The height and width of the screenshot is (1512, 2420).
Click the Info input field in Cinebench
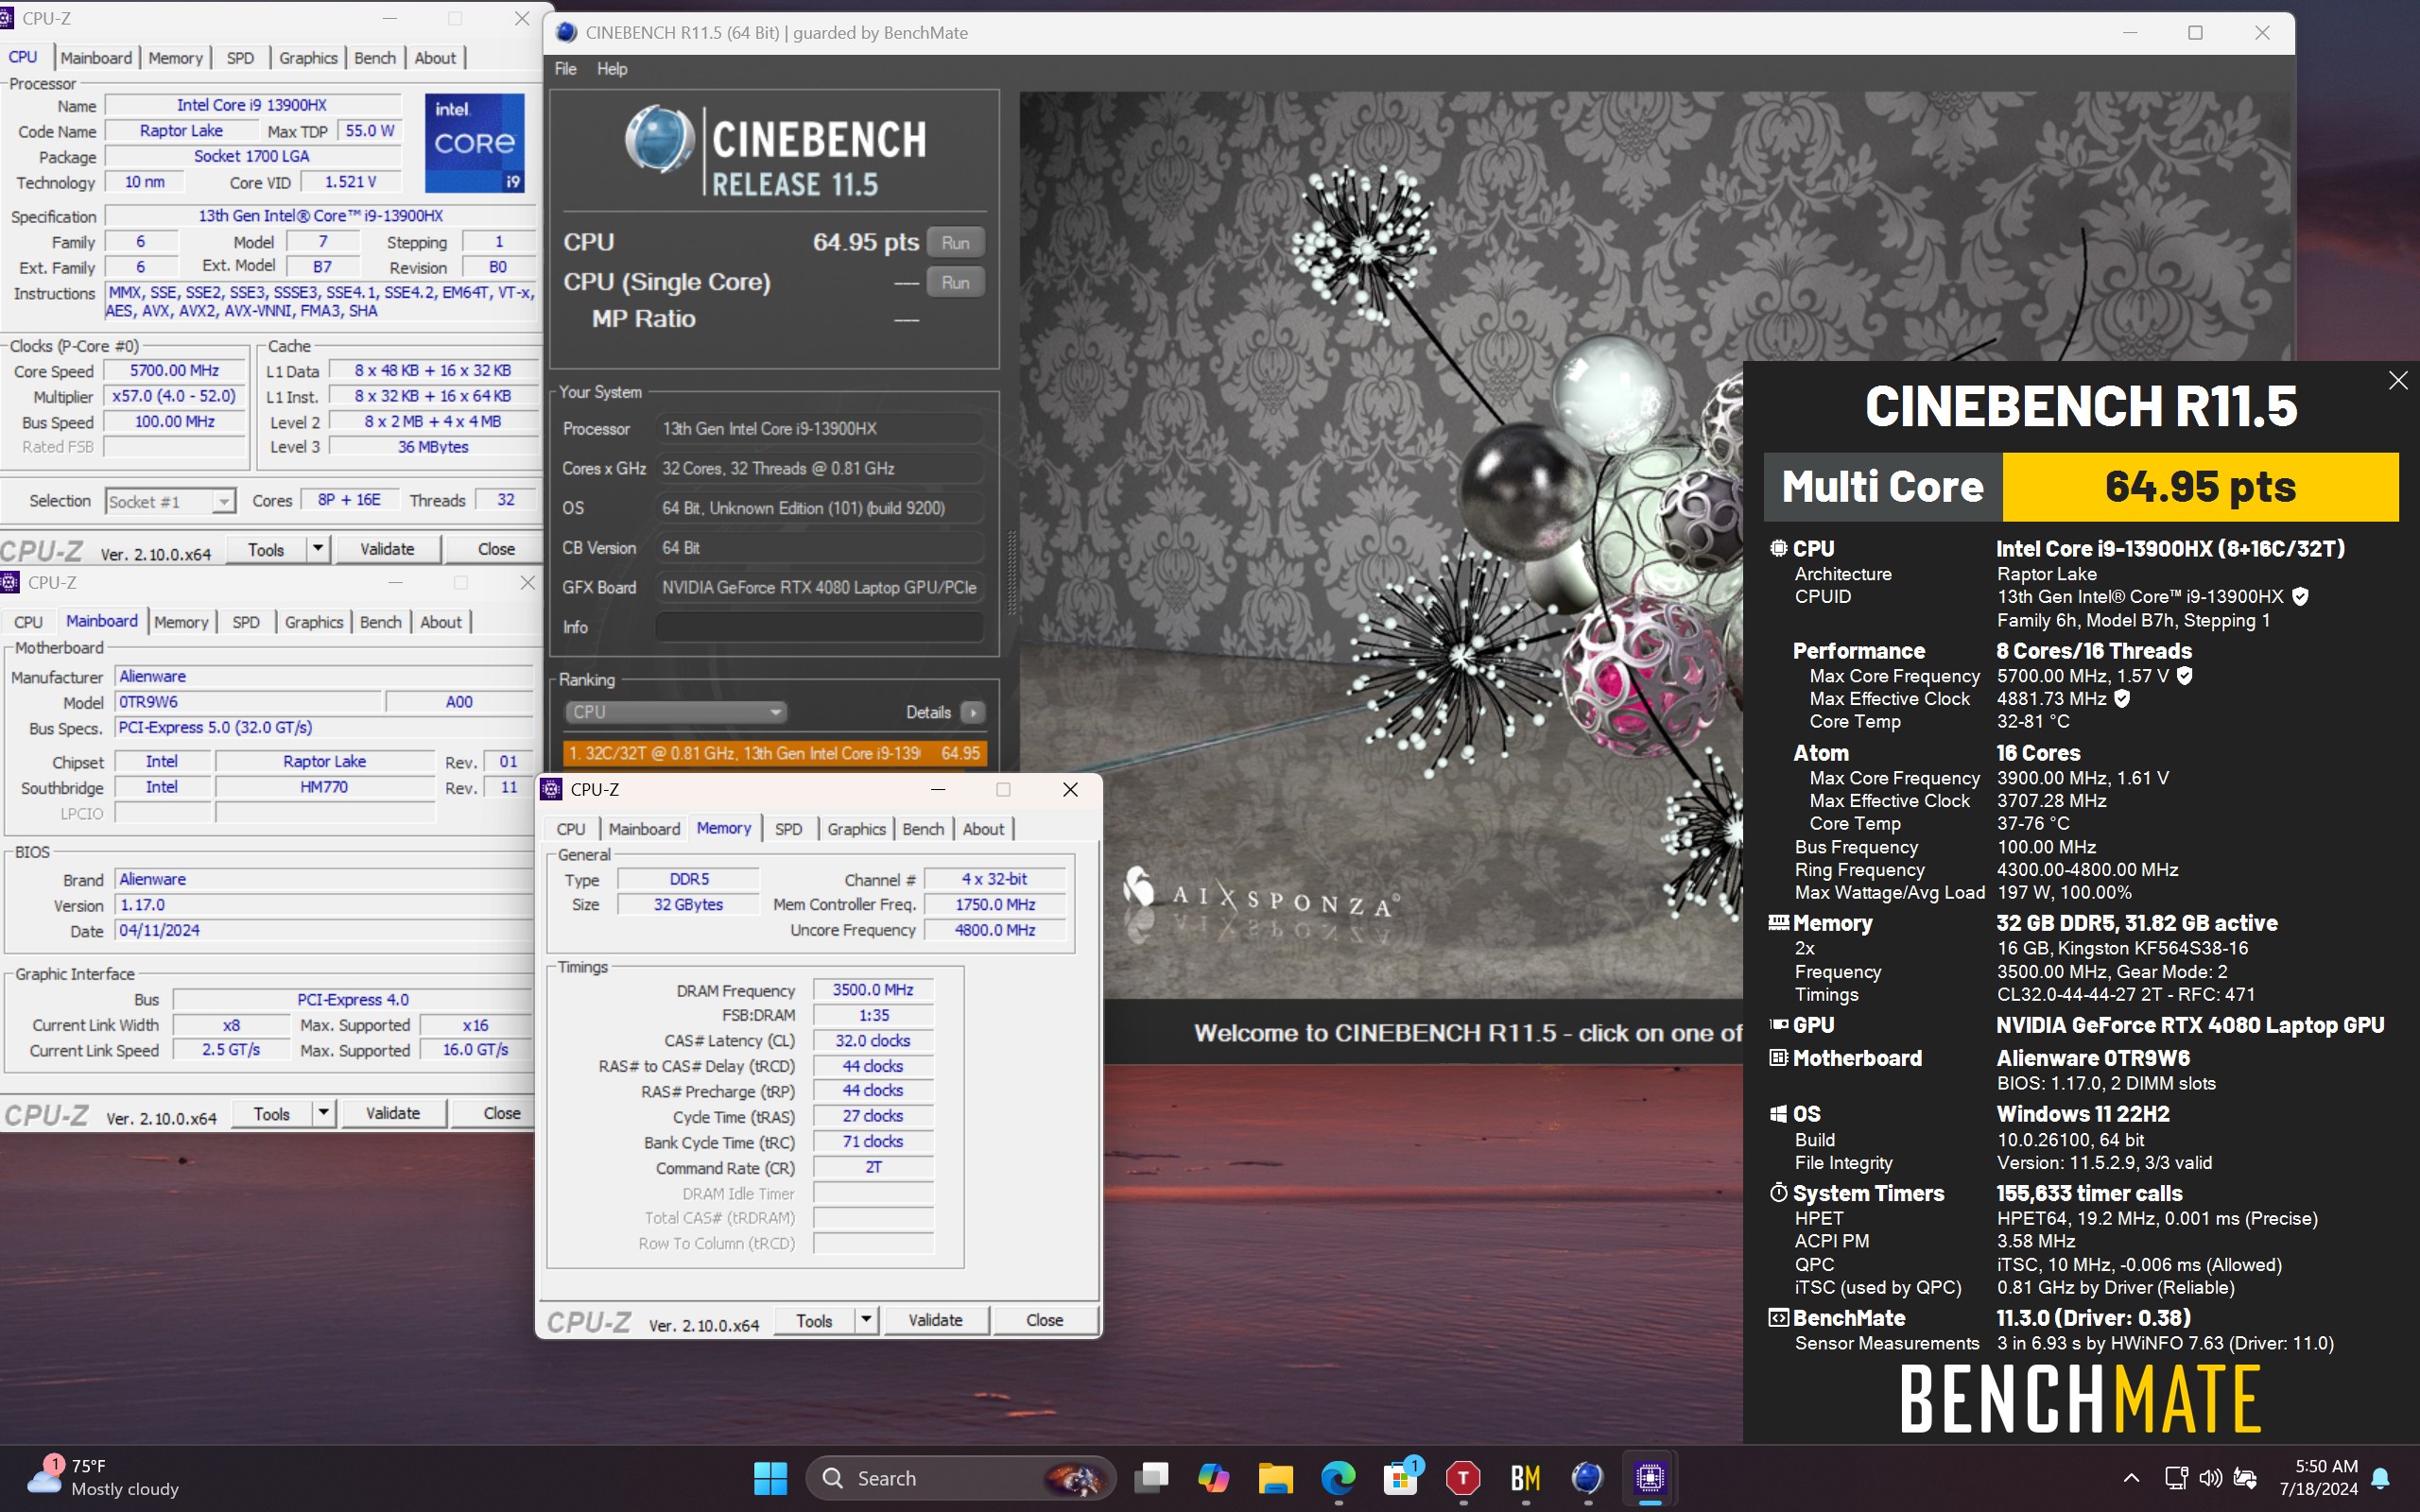[819, 627]
